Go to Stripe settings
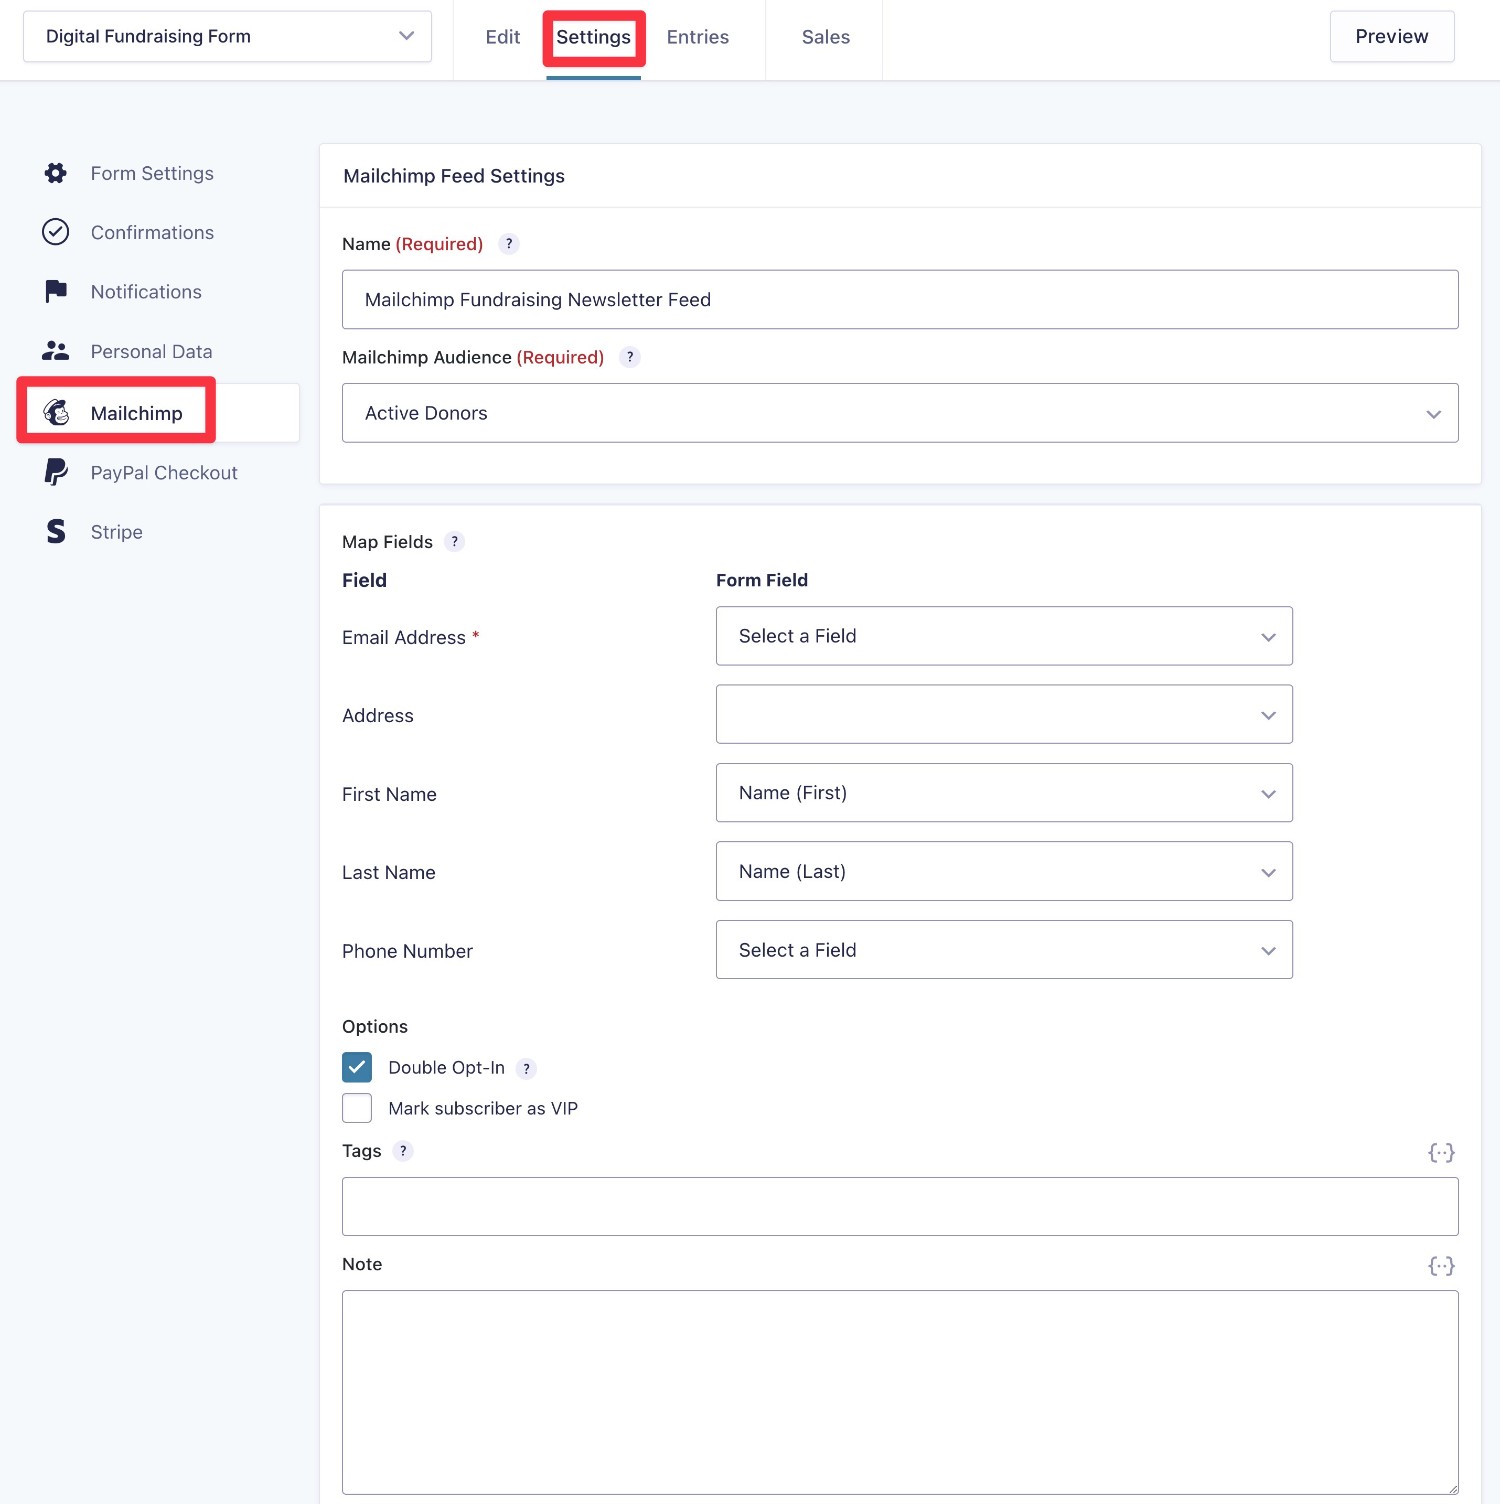The height and width of the screenshot is (1504, 1500). pyautogui.click(x=116, y=532)
